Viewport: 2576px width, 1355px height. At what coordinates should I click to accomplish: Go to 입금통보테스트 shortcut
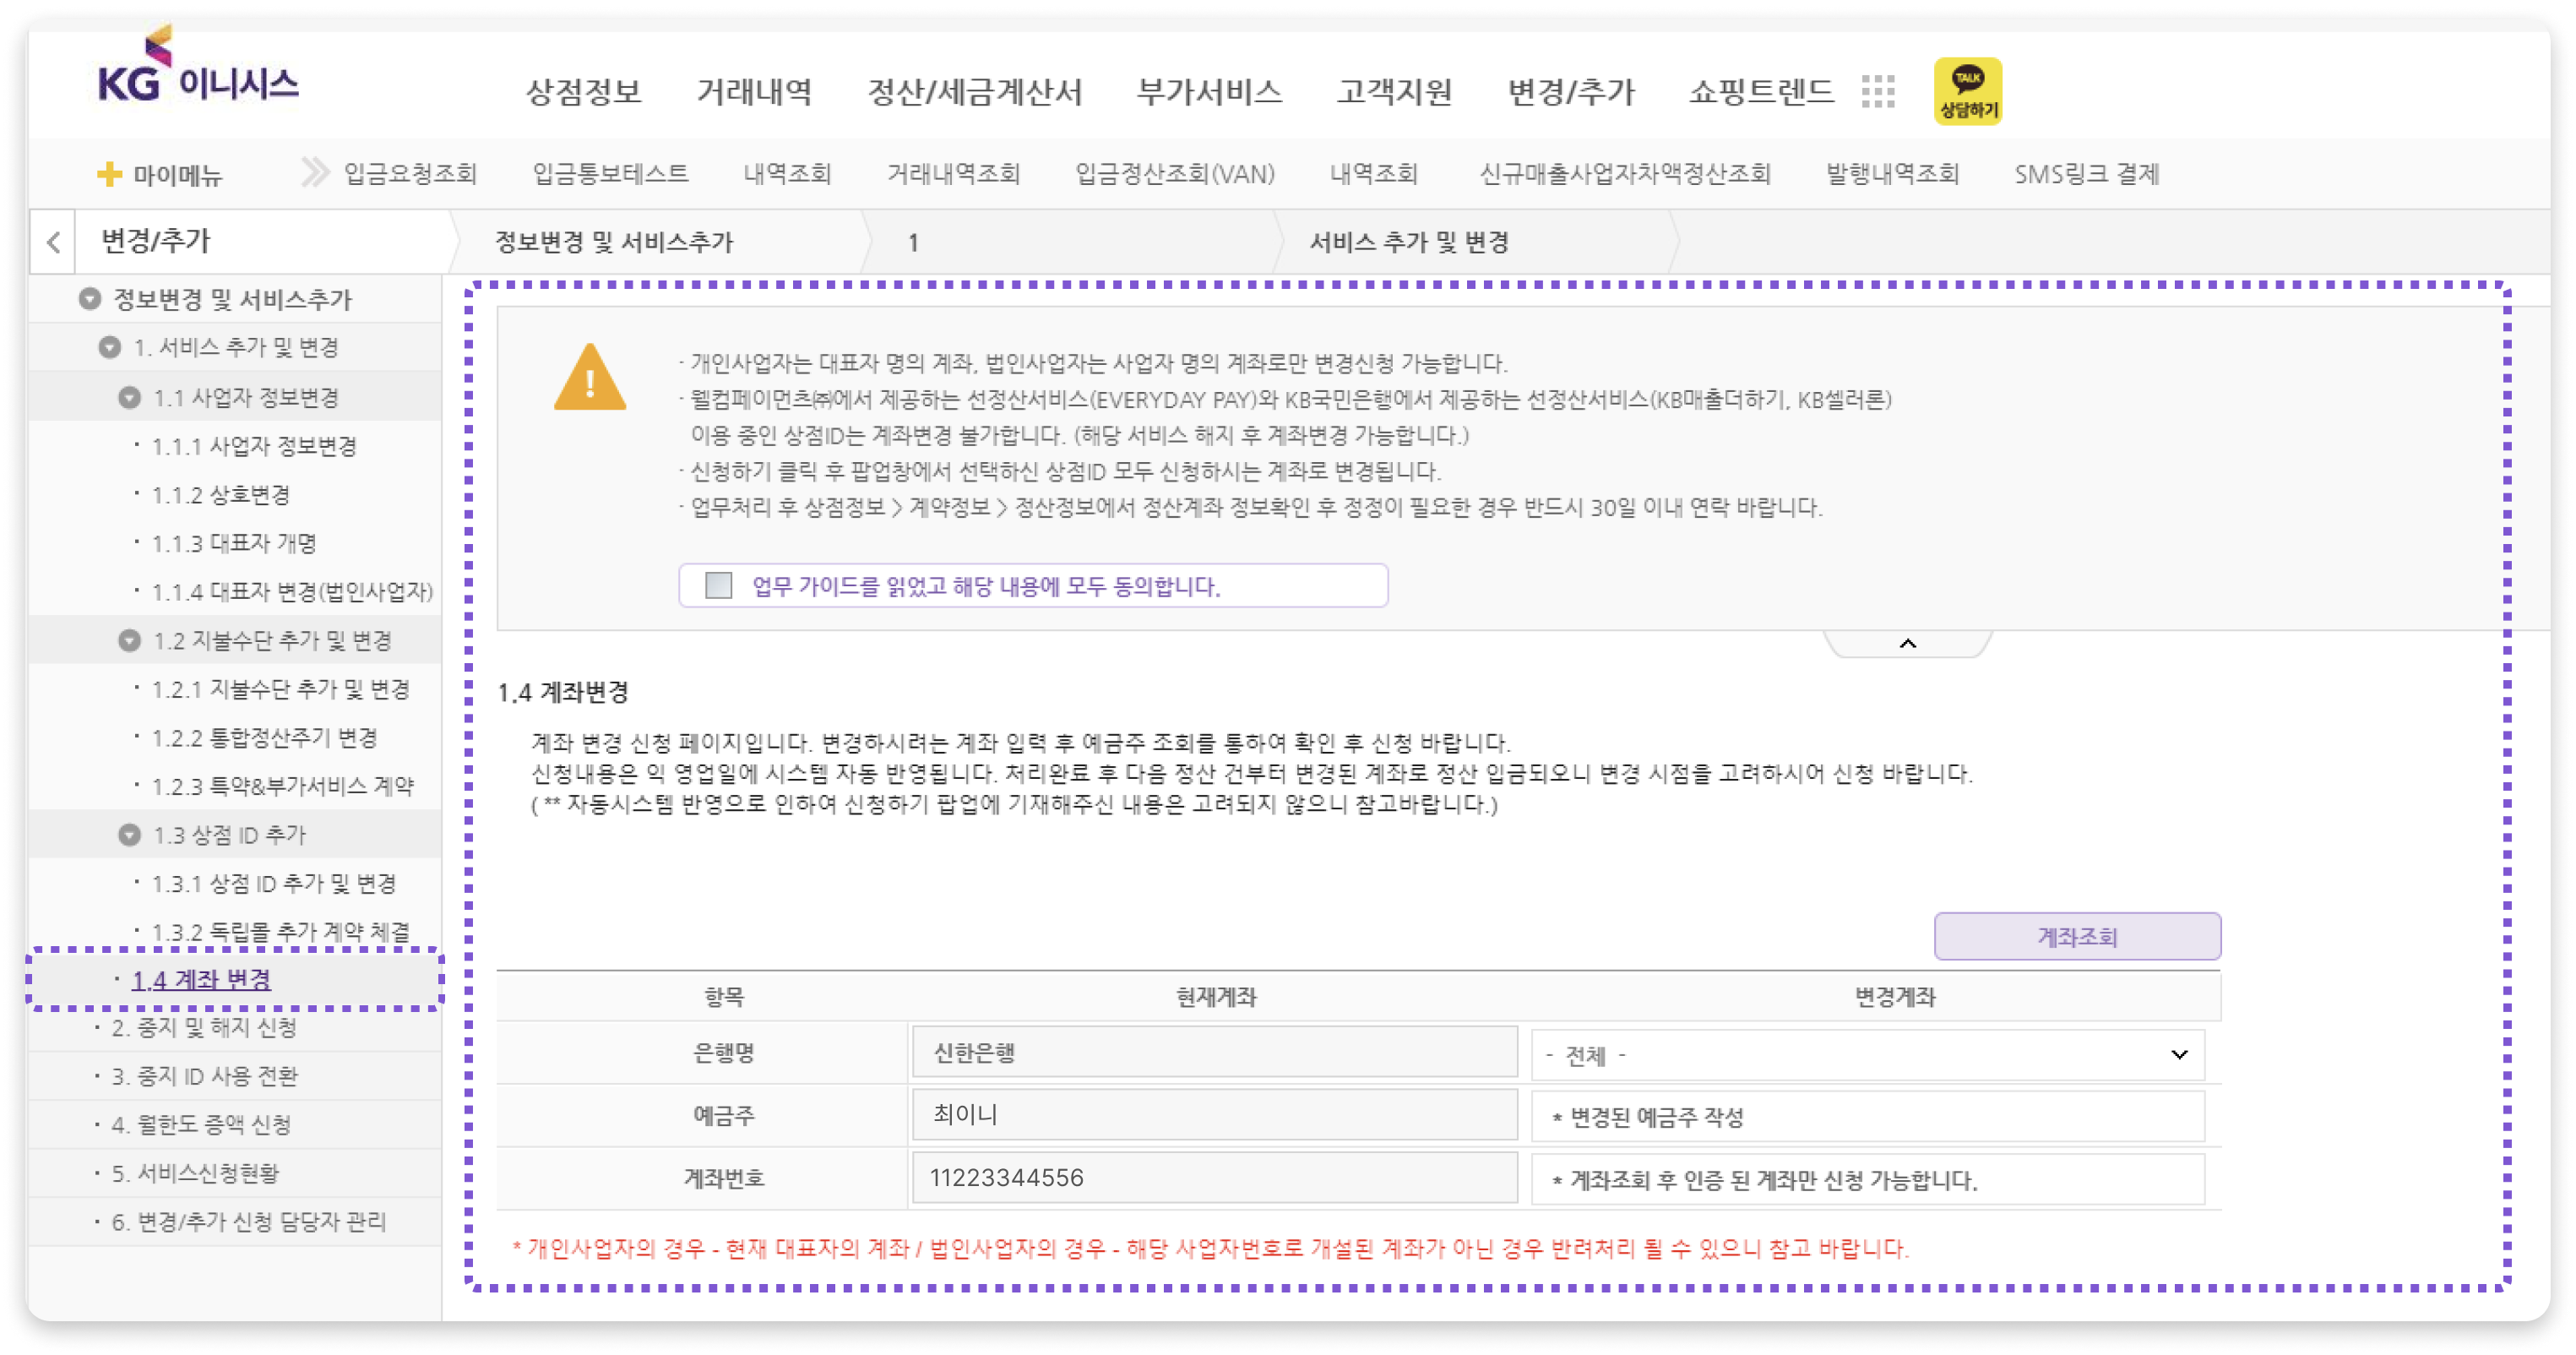(610, 174)
